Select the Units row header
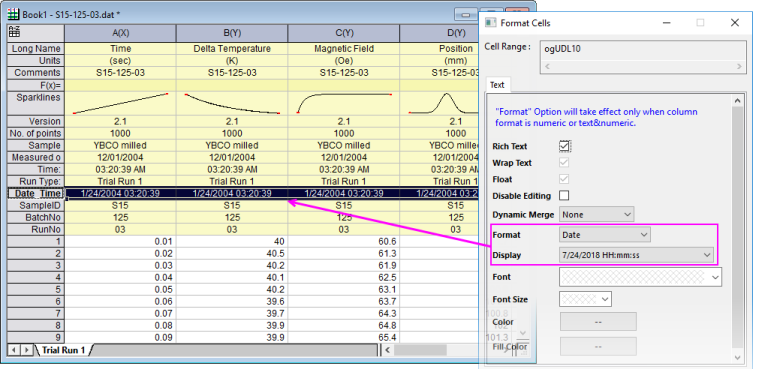Viewport: 758px width, 369px height. (x=36, y=60)
